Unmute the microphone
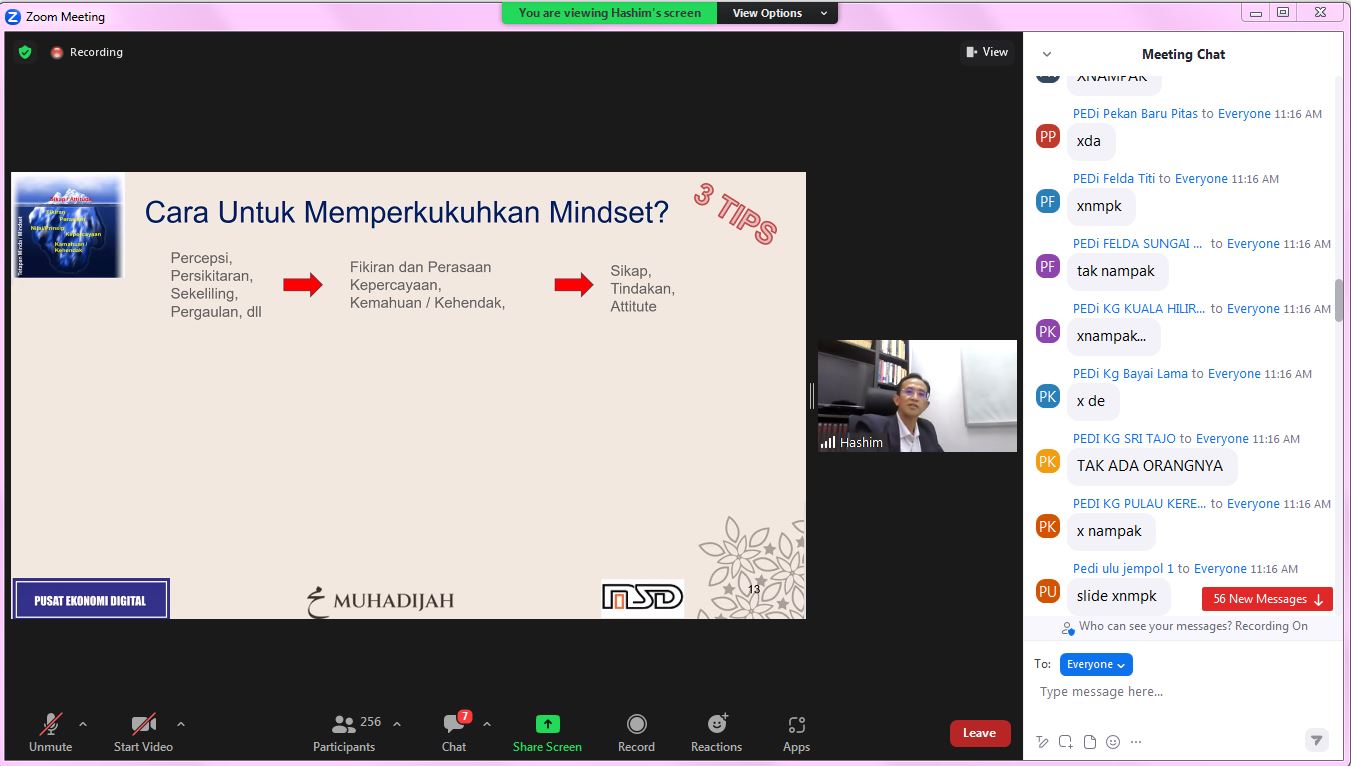The height and width of the screenshot is (766, 1351). tap(50, 732)
